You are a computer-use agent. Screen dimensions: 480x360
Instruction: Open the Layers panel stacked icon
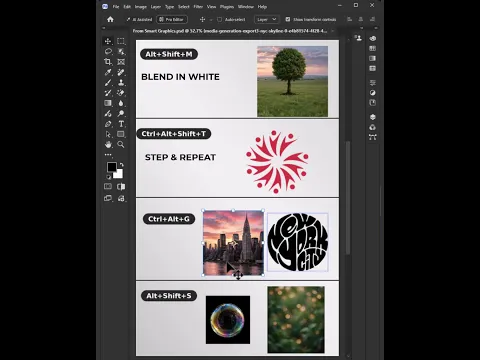pyautogui.click(x=373, y=117)
